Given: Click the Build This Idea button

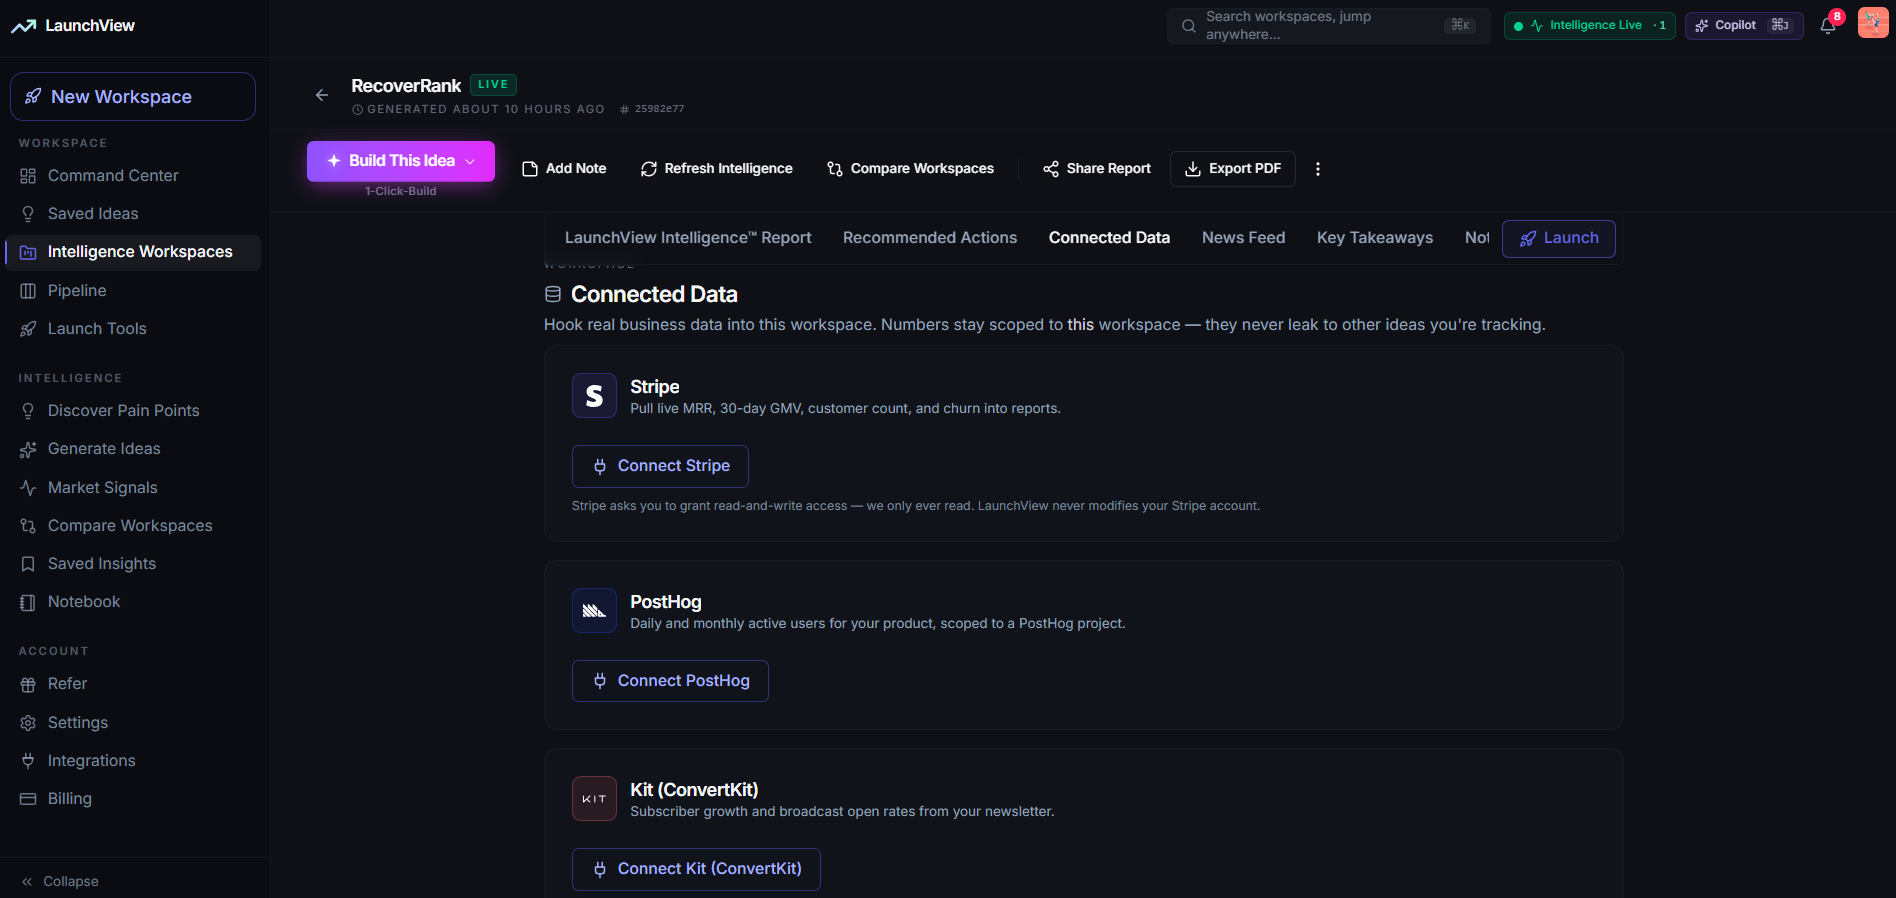Looking at the screenshot, I should (401, 161).
